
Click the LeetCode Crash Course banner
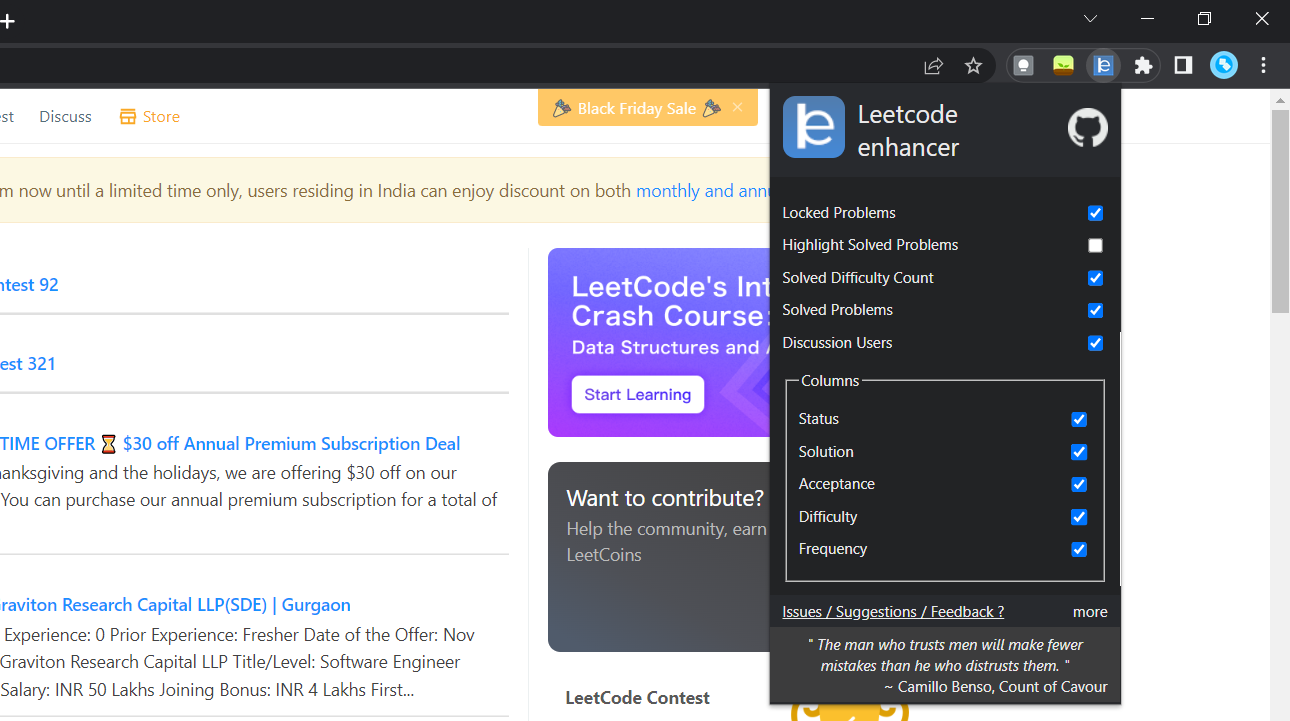tap(659, 342)
